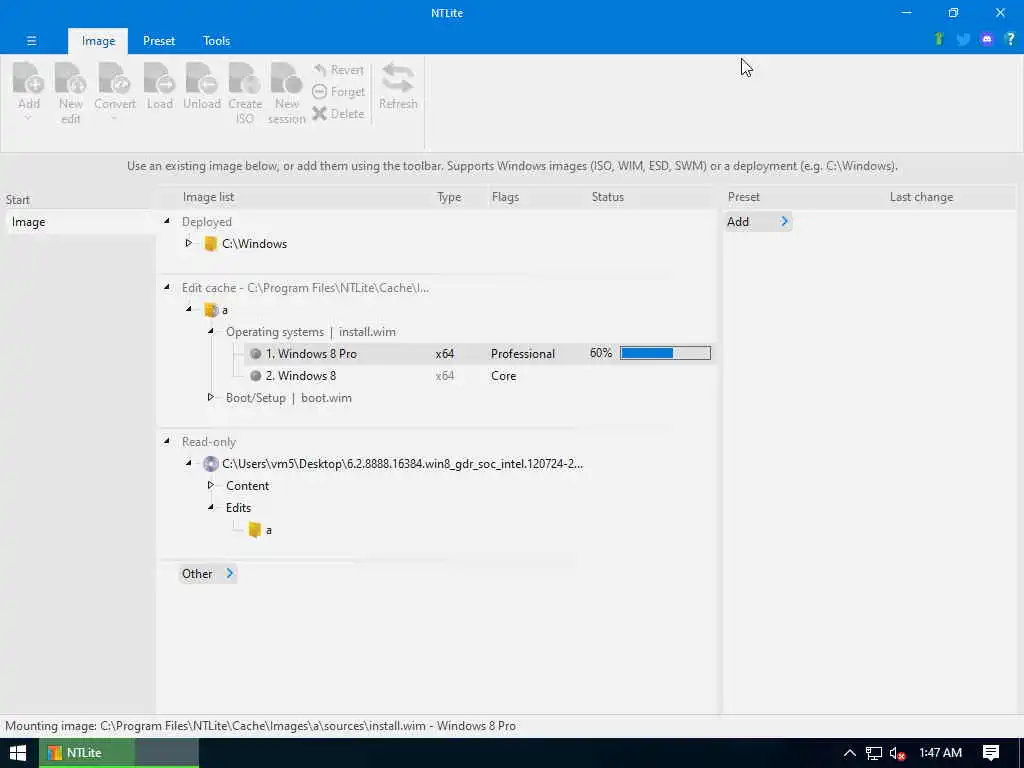The width and height of the screenshot is (1024, 768).
Task: Open the hamburger menu in title bar
Action: (x=31, y=40)
